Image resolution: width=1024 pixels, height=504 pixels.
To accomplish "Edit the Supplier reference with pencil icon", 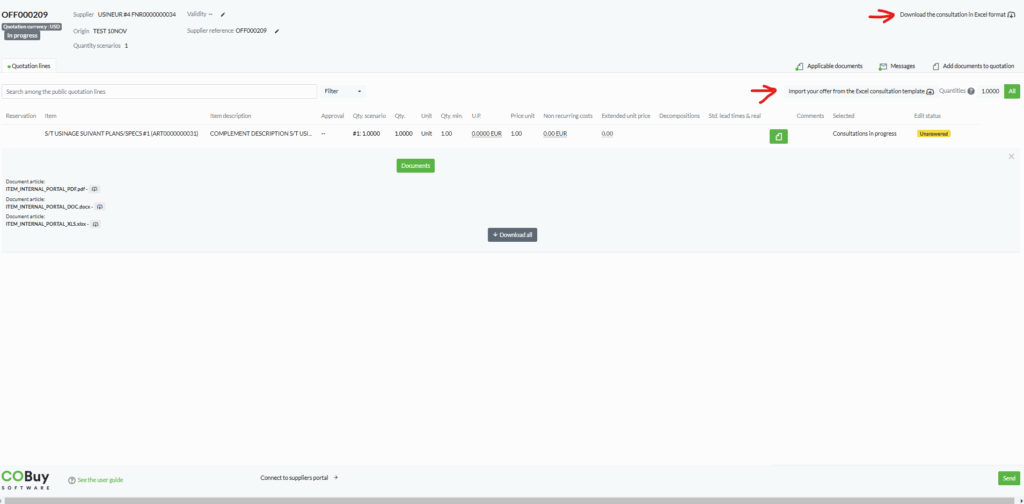I will (x=277, y=31).
